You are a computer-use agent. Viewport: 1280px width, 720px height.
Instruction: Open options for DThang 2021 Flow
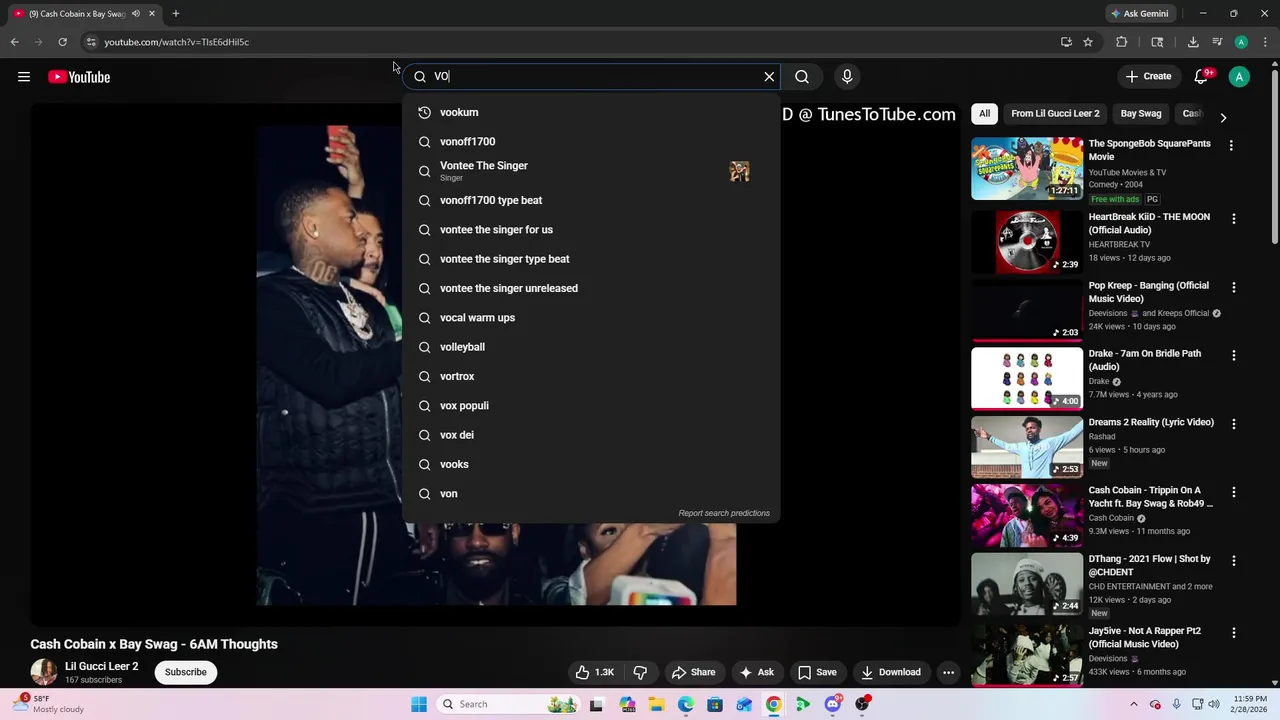[1234, 561]
